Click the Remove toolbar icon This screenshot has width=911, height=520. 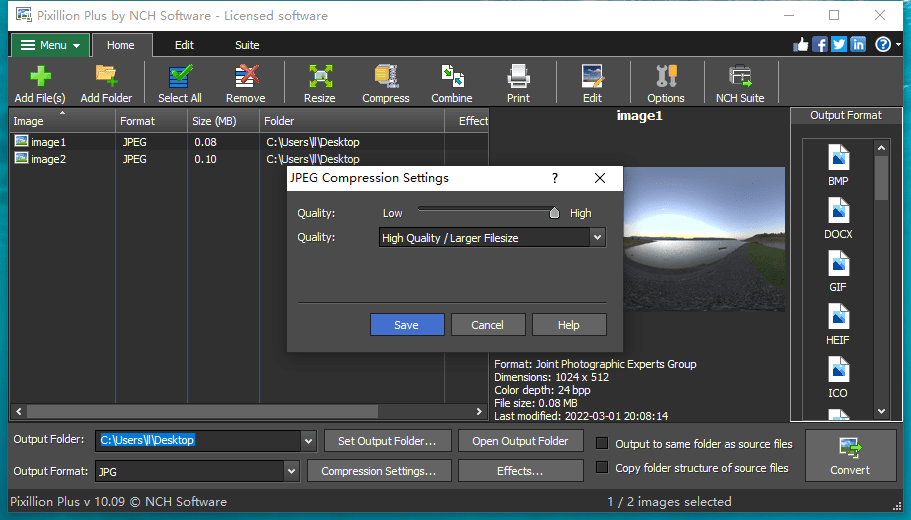click(246, 84)
